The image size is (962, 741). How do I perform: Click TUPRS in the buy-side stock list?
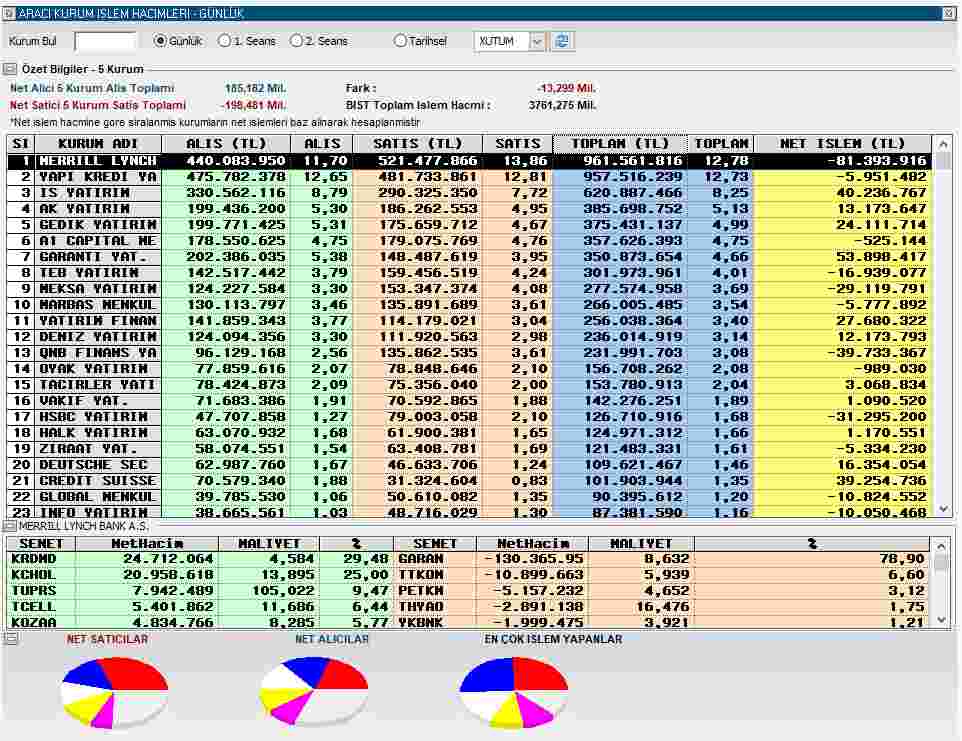[34, 590]
